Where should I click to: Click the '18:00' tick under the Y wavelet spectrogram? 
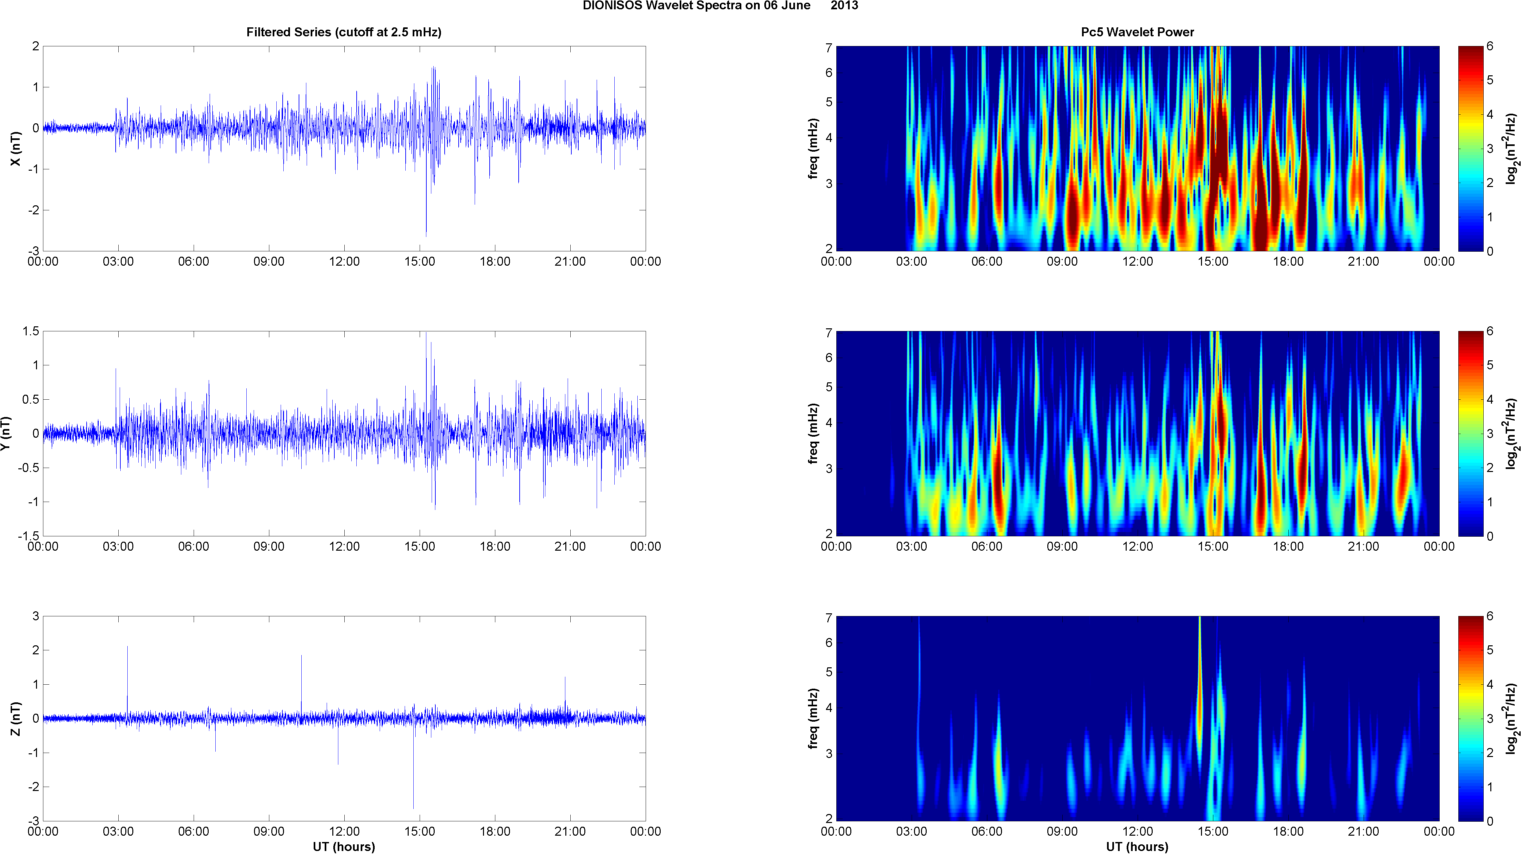pos(1288,547)
